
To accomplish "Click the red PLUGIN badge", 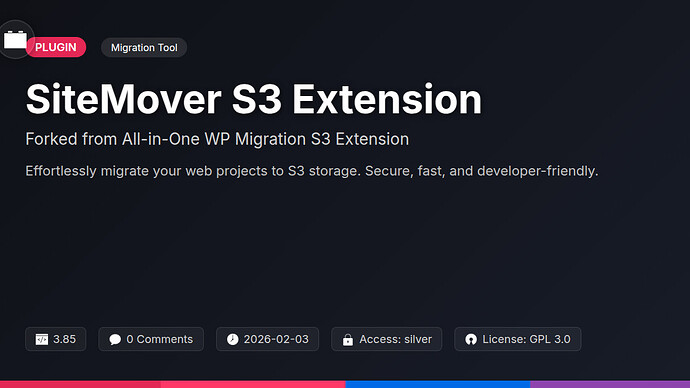I will (x=56, y=47).
